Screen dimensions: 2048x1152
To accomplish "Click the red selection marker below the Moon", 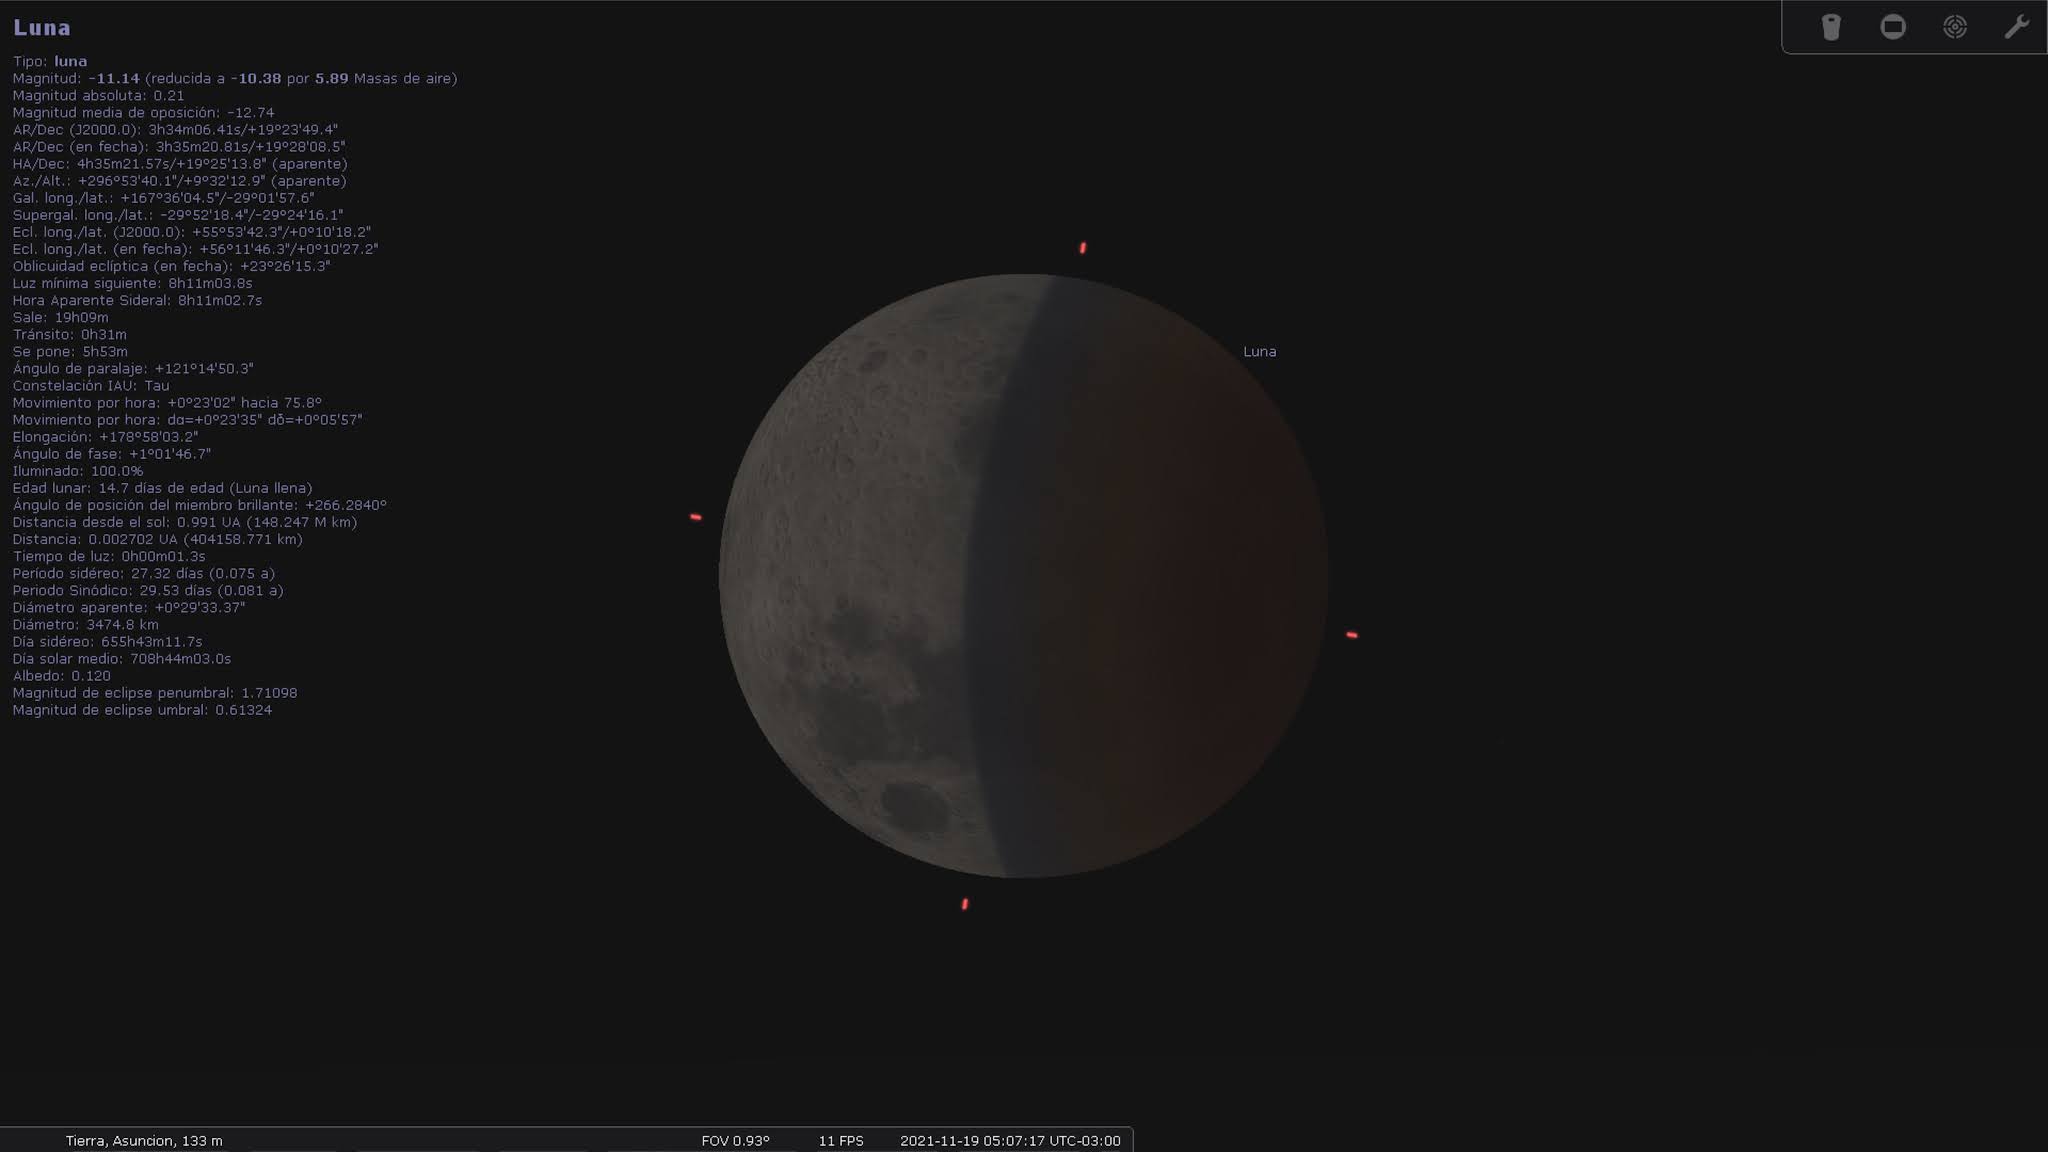I will tap(965, 904).
